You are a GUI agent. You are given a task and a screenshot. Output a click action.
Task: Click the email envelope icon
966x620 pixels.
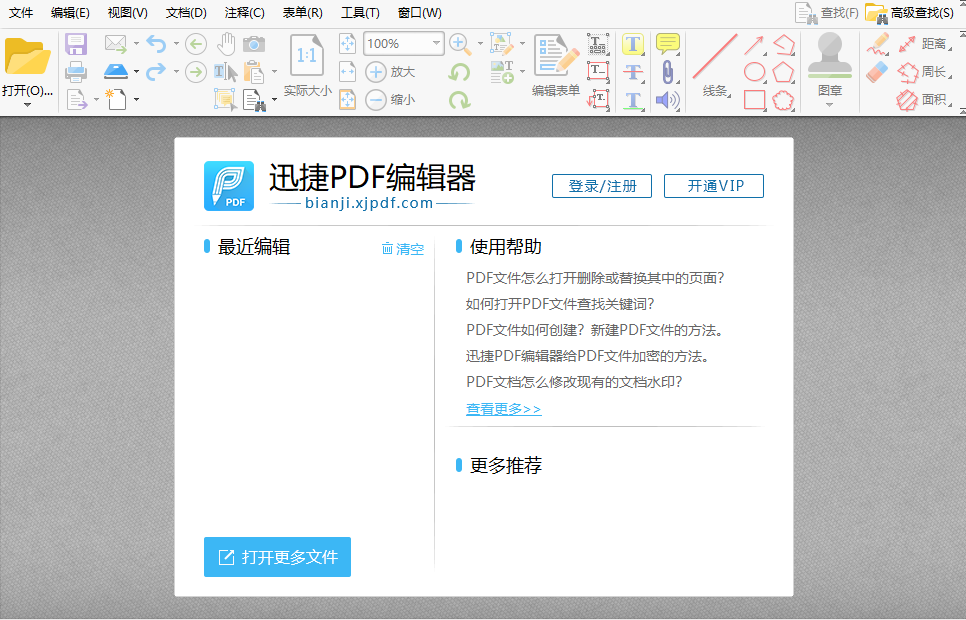pos(115,44)
